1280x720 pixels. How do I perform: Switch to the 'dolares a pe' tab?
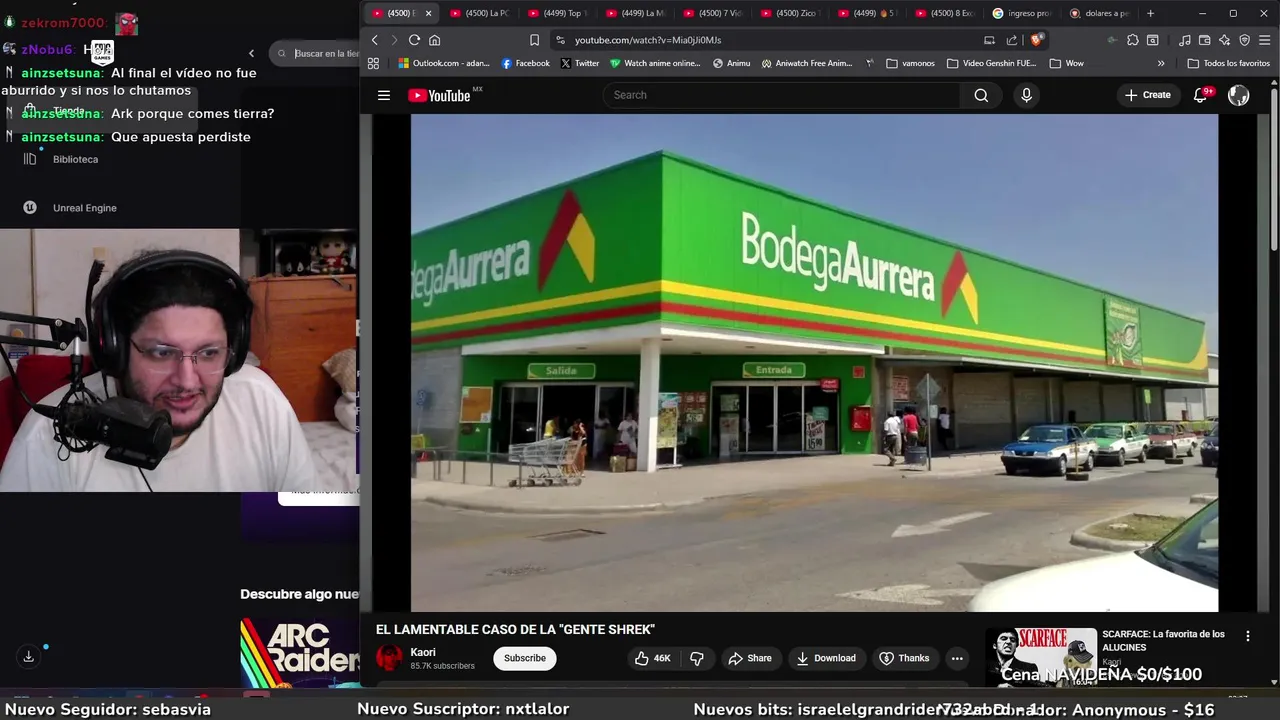click(x=1100, y=13)
